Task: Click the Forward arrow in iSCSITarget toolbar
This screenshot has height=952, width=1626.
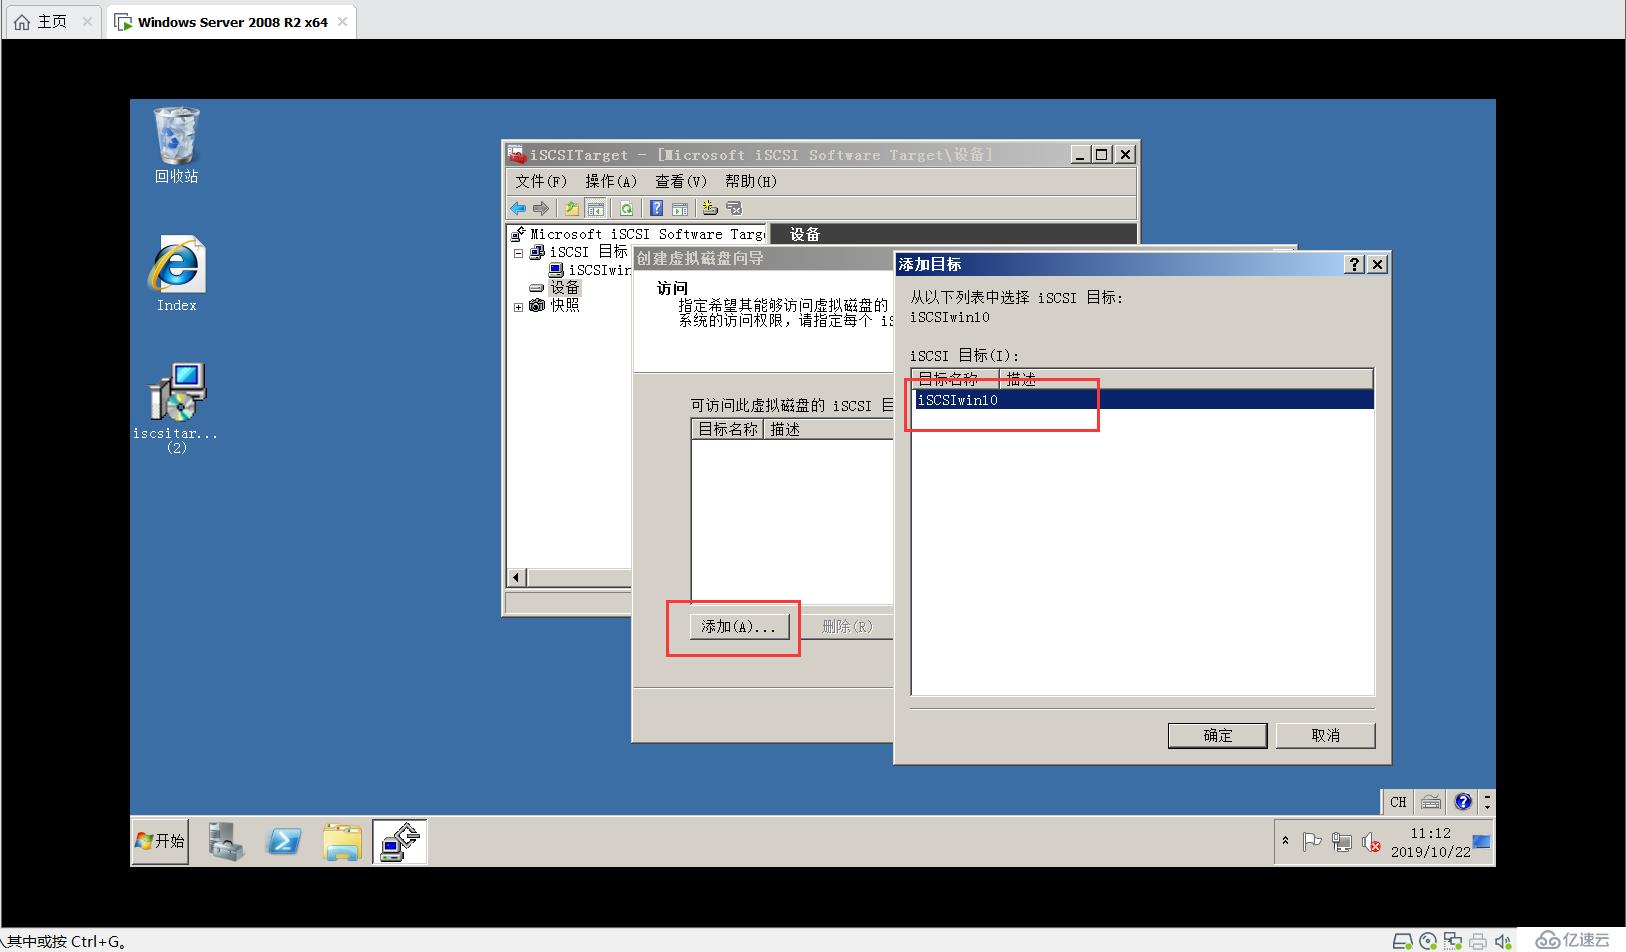Action: 541,208
